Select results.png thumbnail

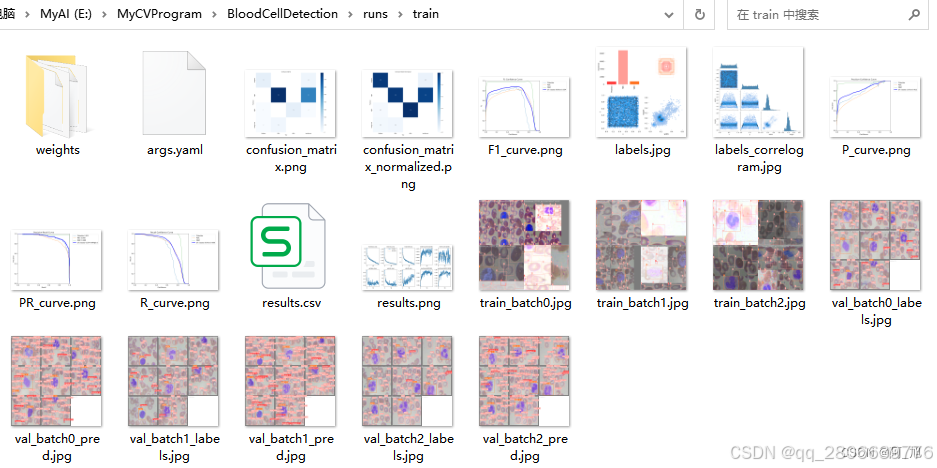pyautogui.click(x=408, y=267)
